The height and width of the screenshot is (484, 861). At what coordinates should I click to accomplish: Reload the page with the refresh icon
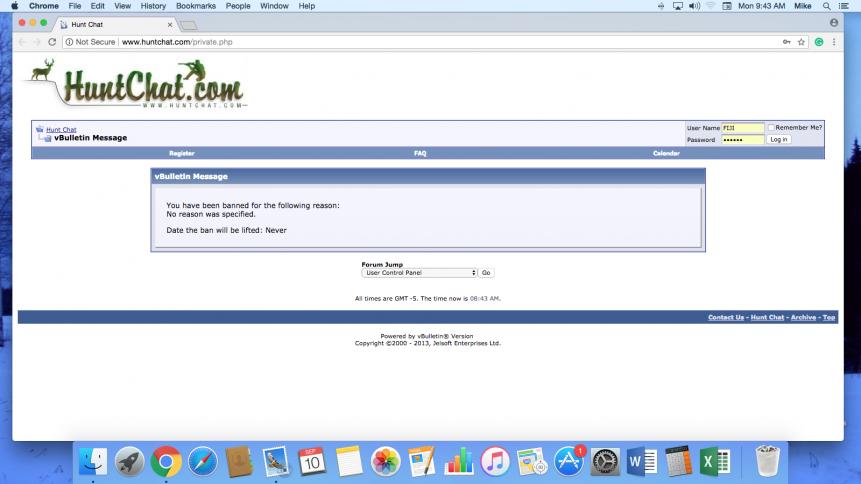(52, 42)
